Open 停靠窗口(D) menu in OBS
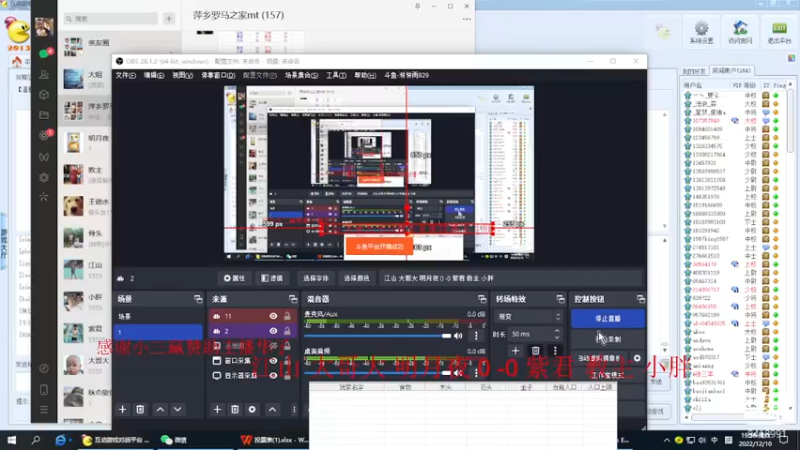This screenshot has width=800, height=450. (x=218, y=76)
